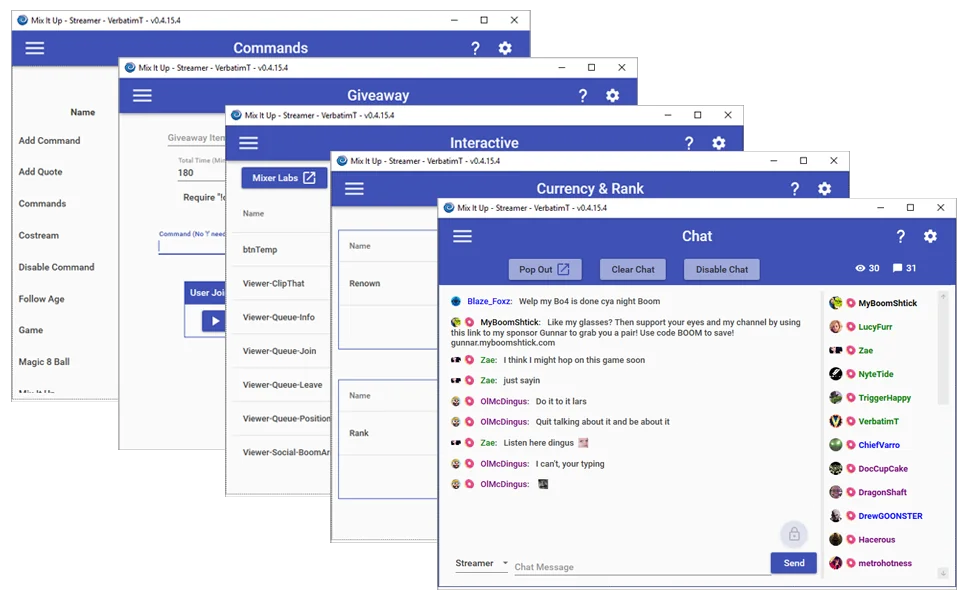This screenshot has height=600, width=970.
Task: Expand the Streamer dropdown beside chat input
Action: [482, 564]
